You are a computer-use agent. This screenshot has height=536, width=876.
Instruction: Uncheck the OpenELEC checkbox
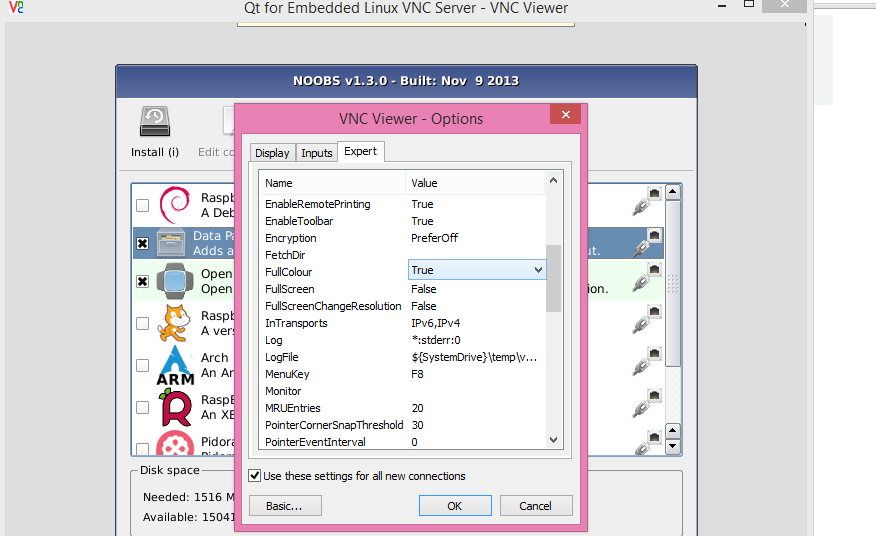[x=142, y=281]
